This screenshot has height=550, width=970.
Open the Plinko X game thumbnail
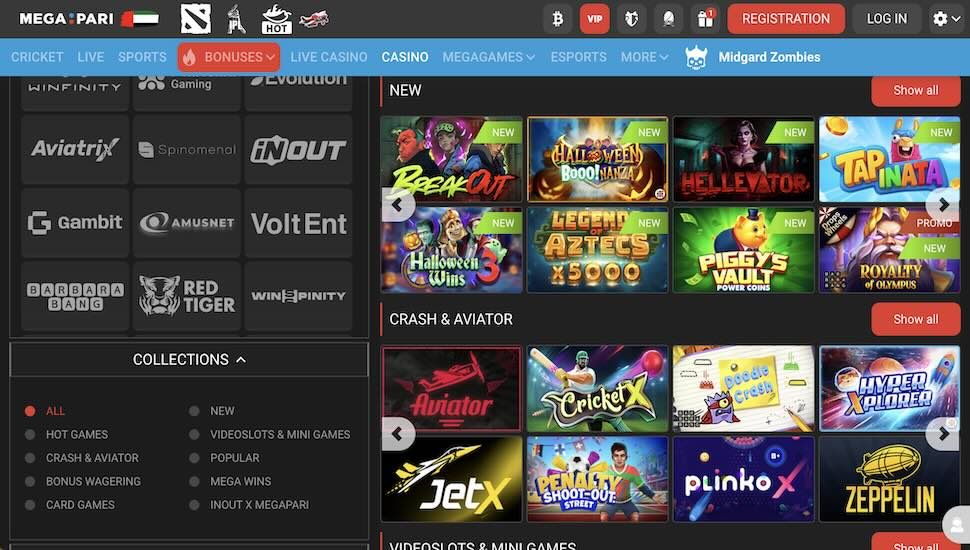point(743,479)
